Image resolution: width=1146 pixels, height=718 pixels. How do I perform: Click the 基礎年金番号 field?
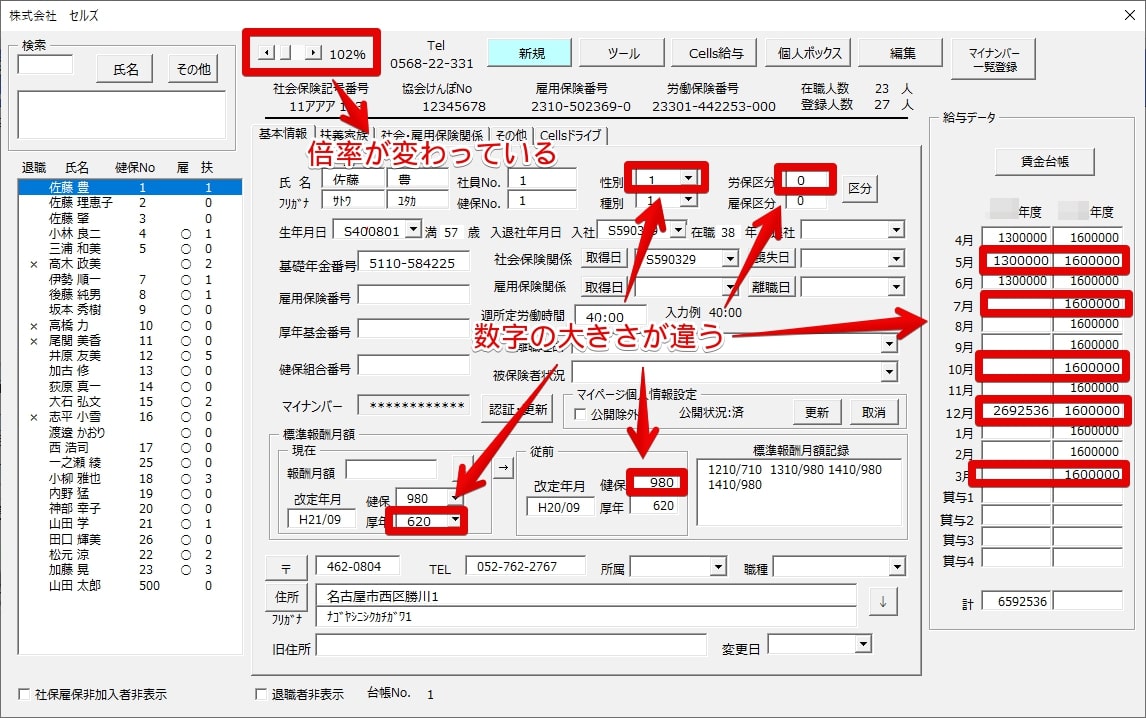point(413,263)
